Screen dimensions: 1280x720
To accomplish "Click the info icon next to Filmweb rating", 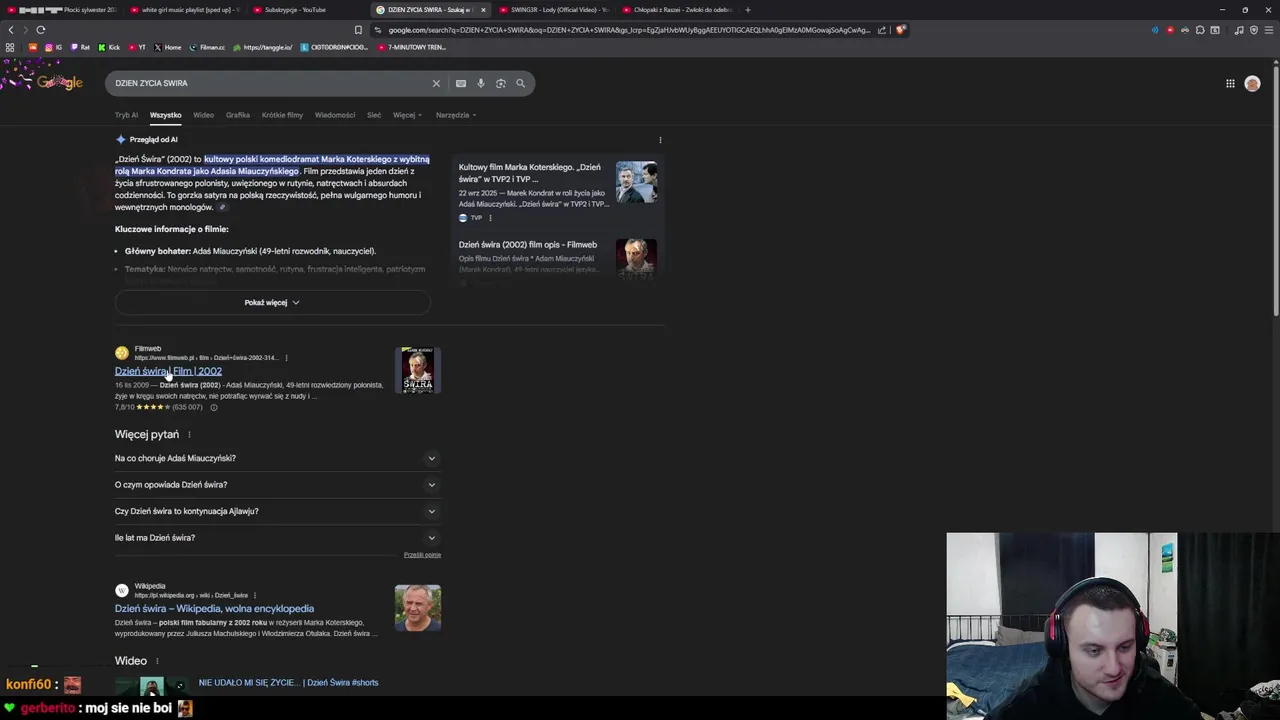I will click(213, 408).
